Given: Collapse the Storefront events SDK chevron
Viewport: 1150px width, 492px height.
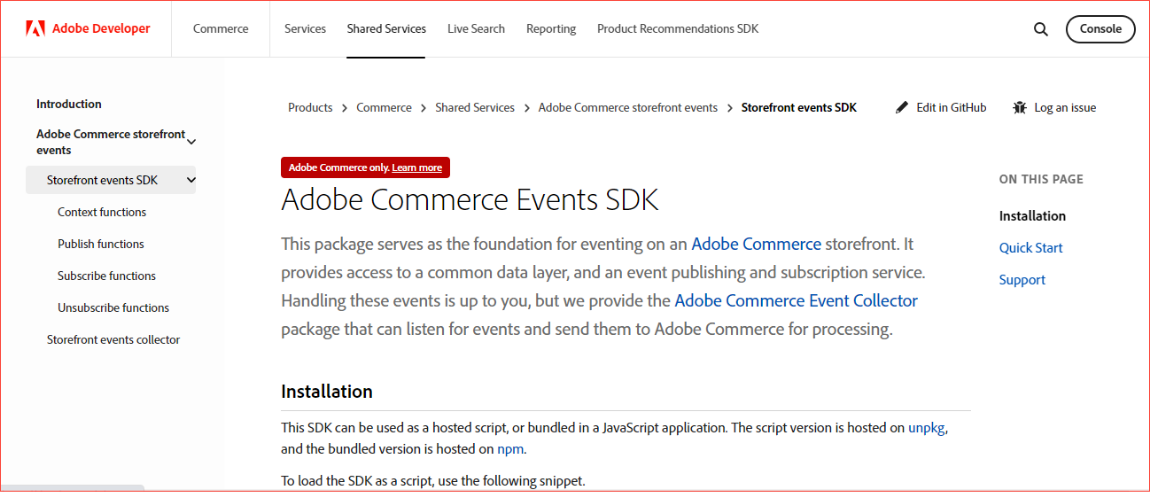Looking at the screenshot, I should pyautogui.click(x=191, y=180).
